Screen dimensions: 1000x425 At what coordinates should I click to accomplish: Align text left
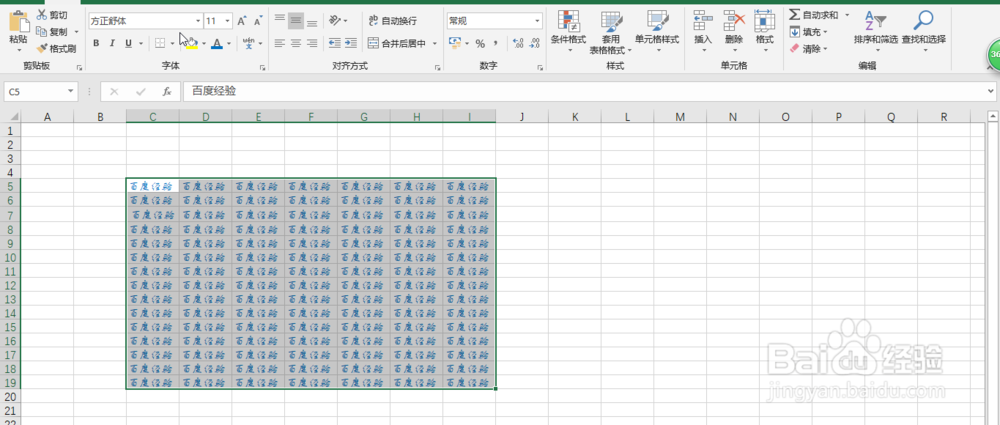280,43
